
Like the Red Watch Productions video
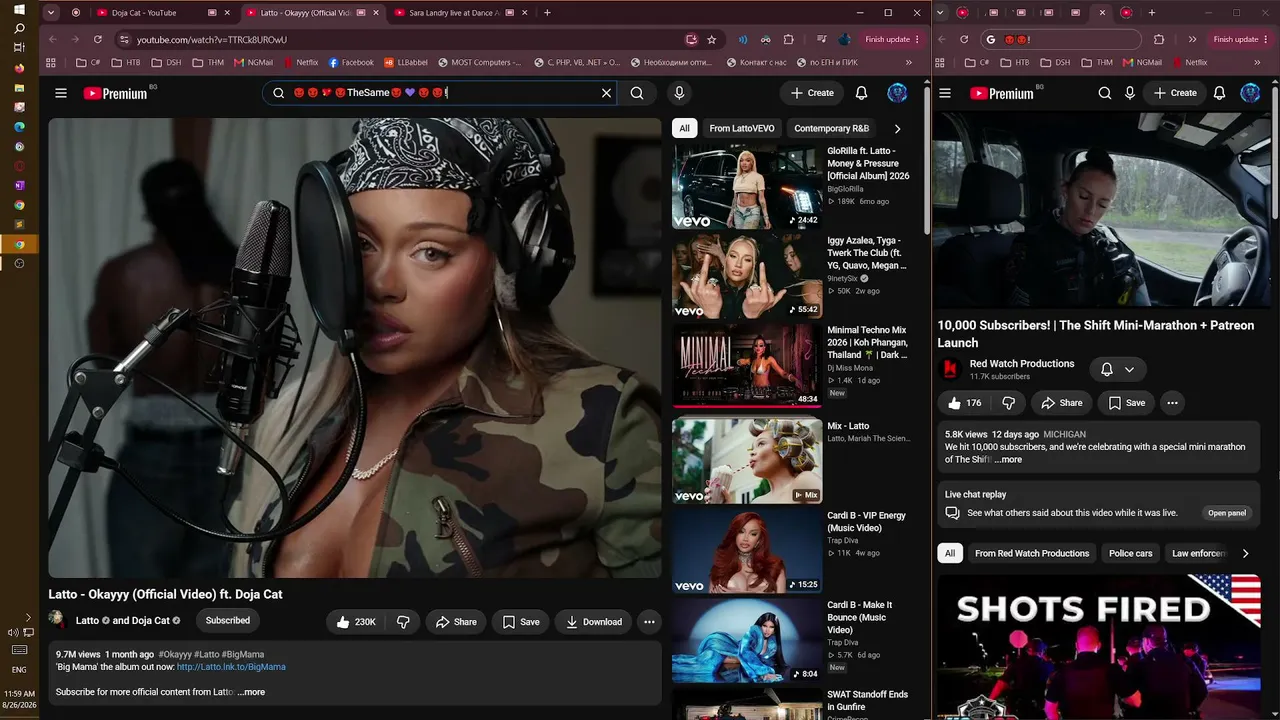964,403
